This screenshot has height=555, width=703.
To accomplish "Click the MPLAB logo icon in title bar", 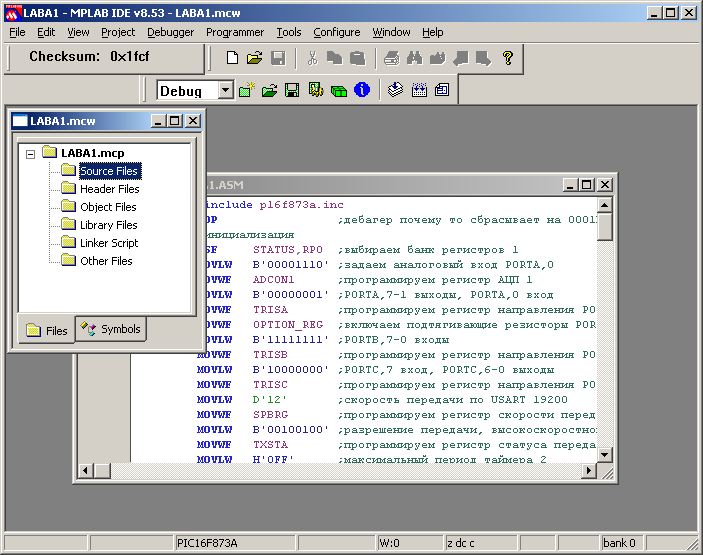I will [12, 13].
